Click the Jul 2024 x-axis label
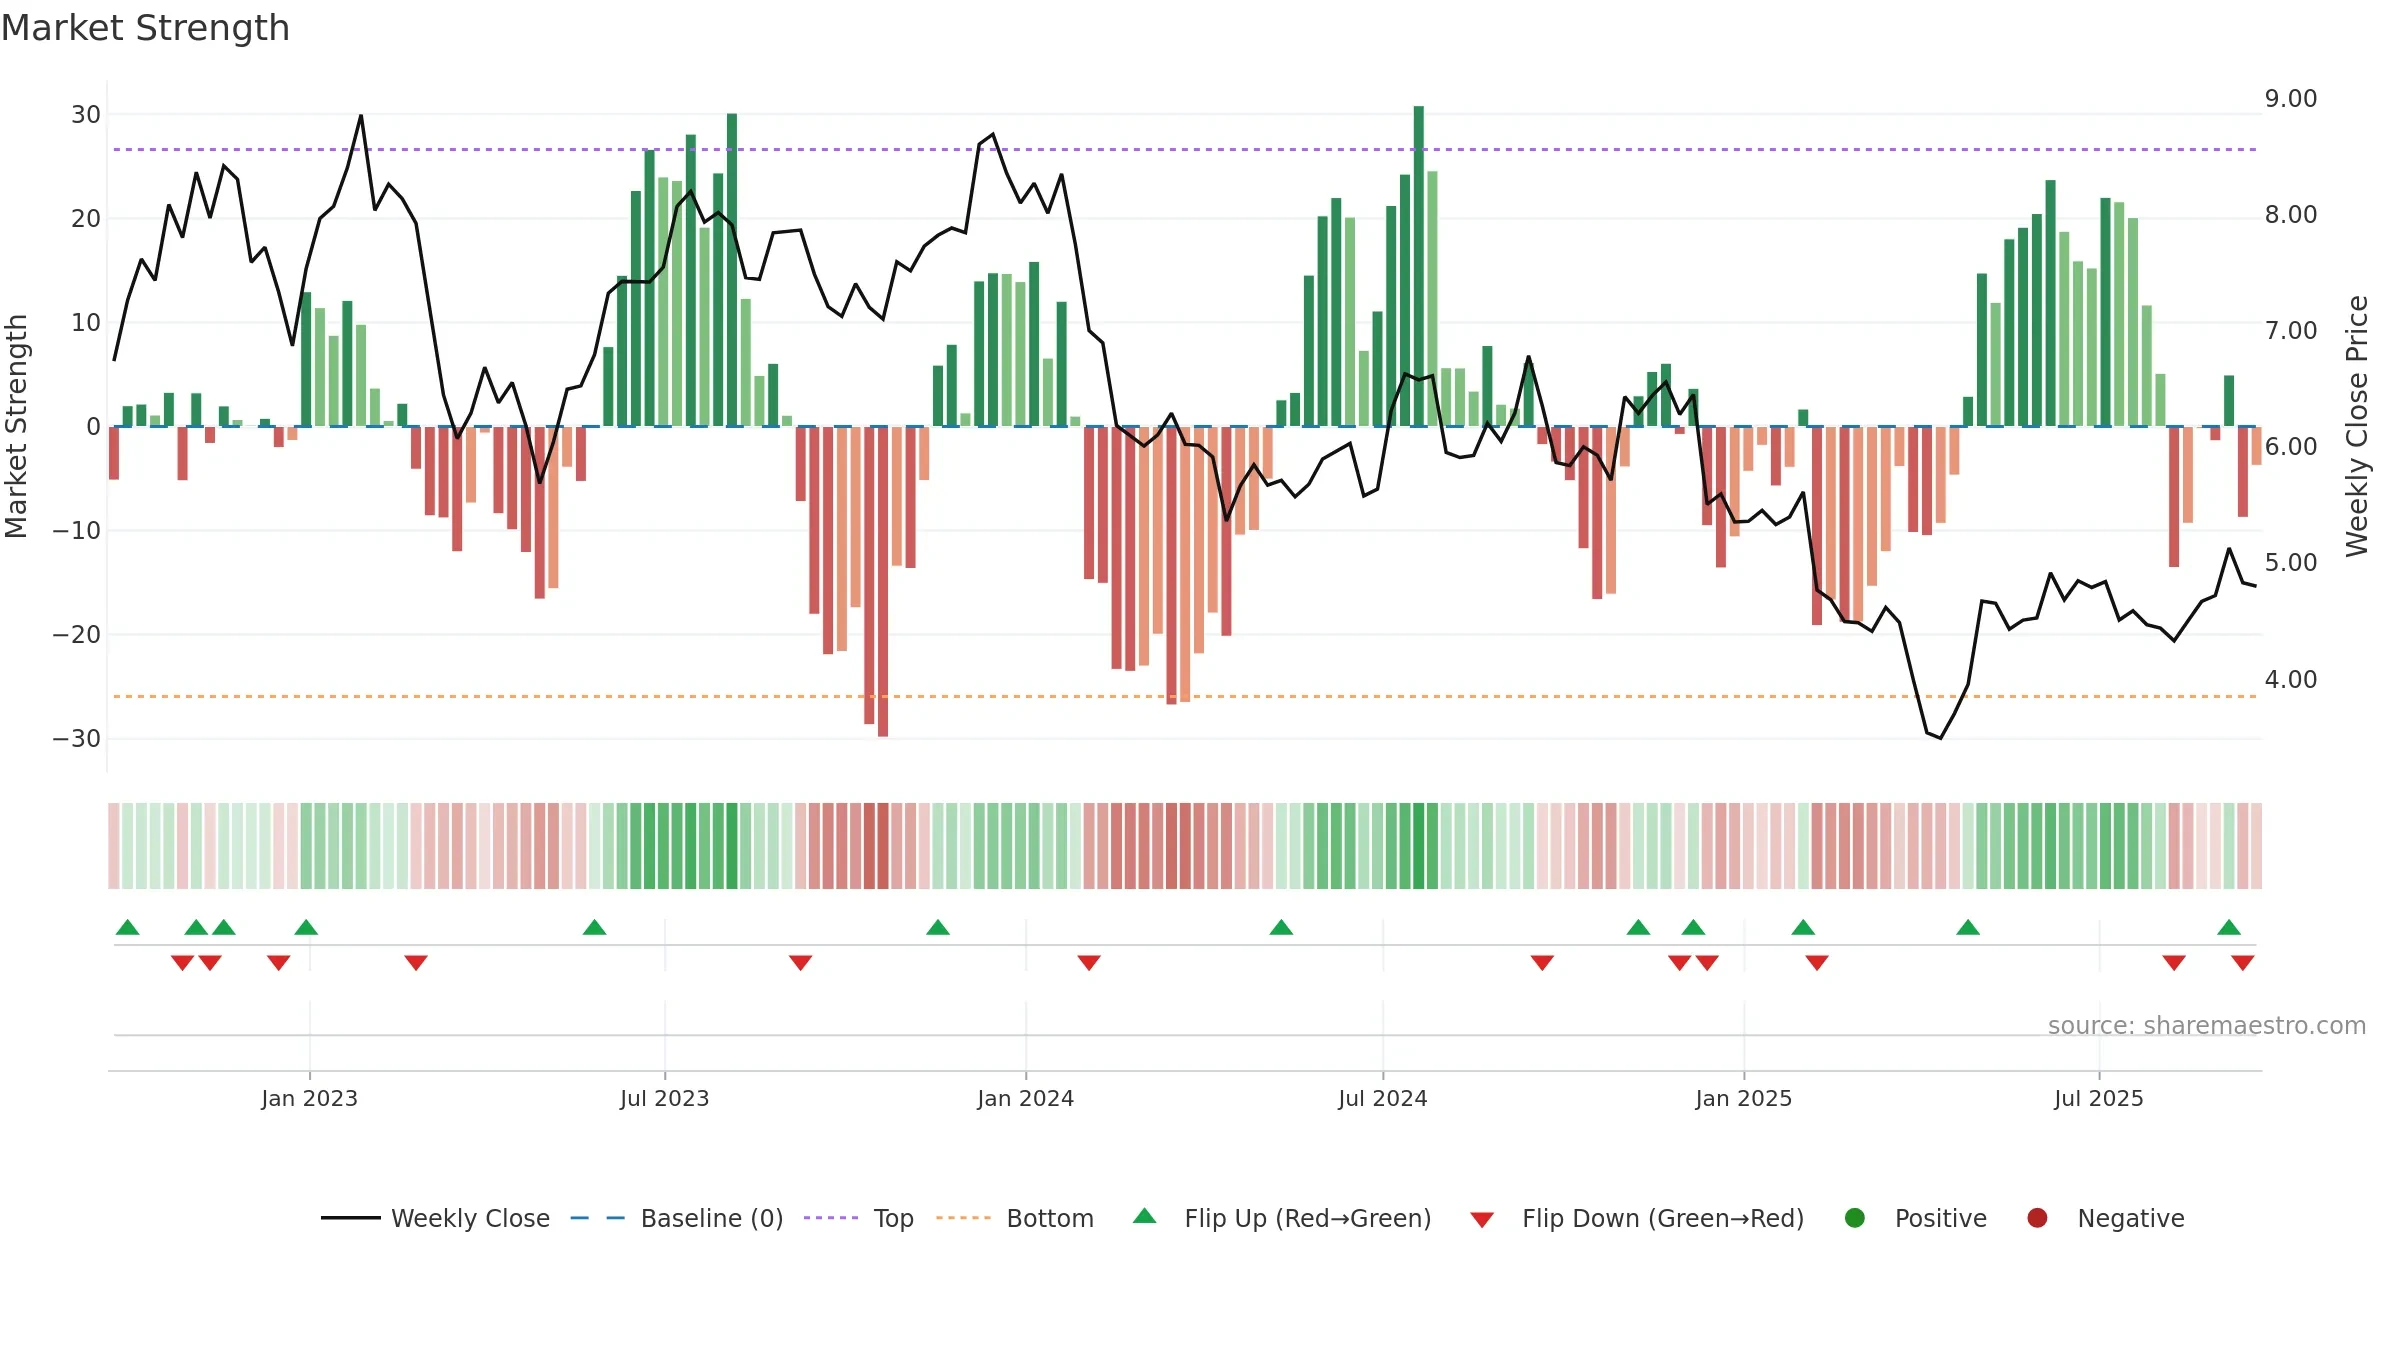 pyautogui.click(x=1382, y=1098)
